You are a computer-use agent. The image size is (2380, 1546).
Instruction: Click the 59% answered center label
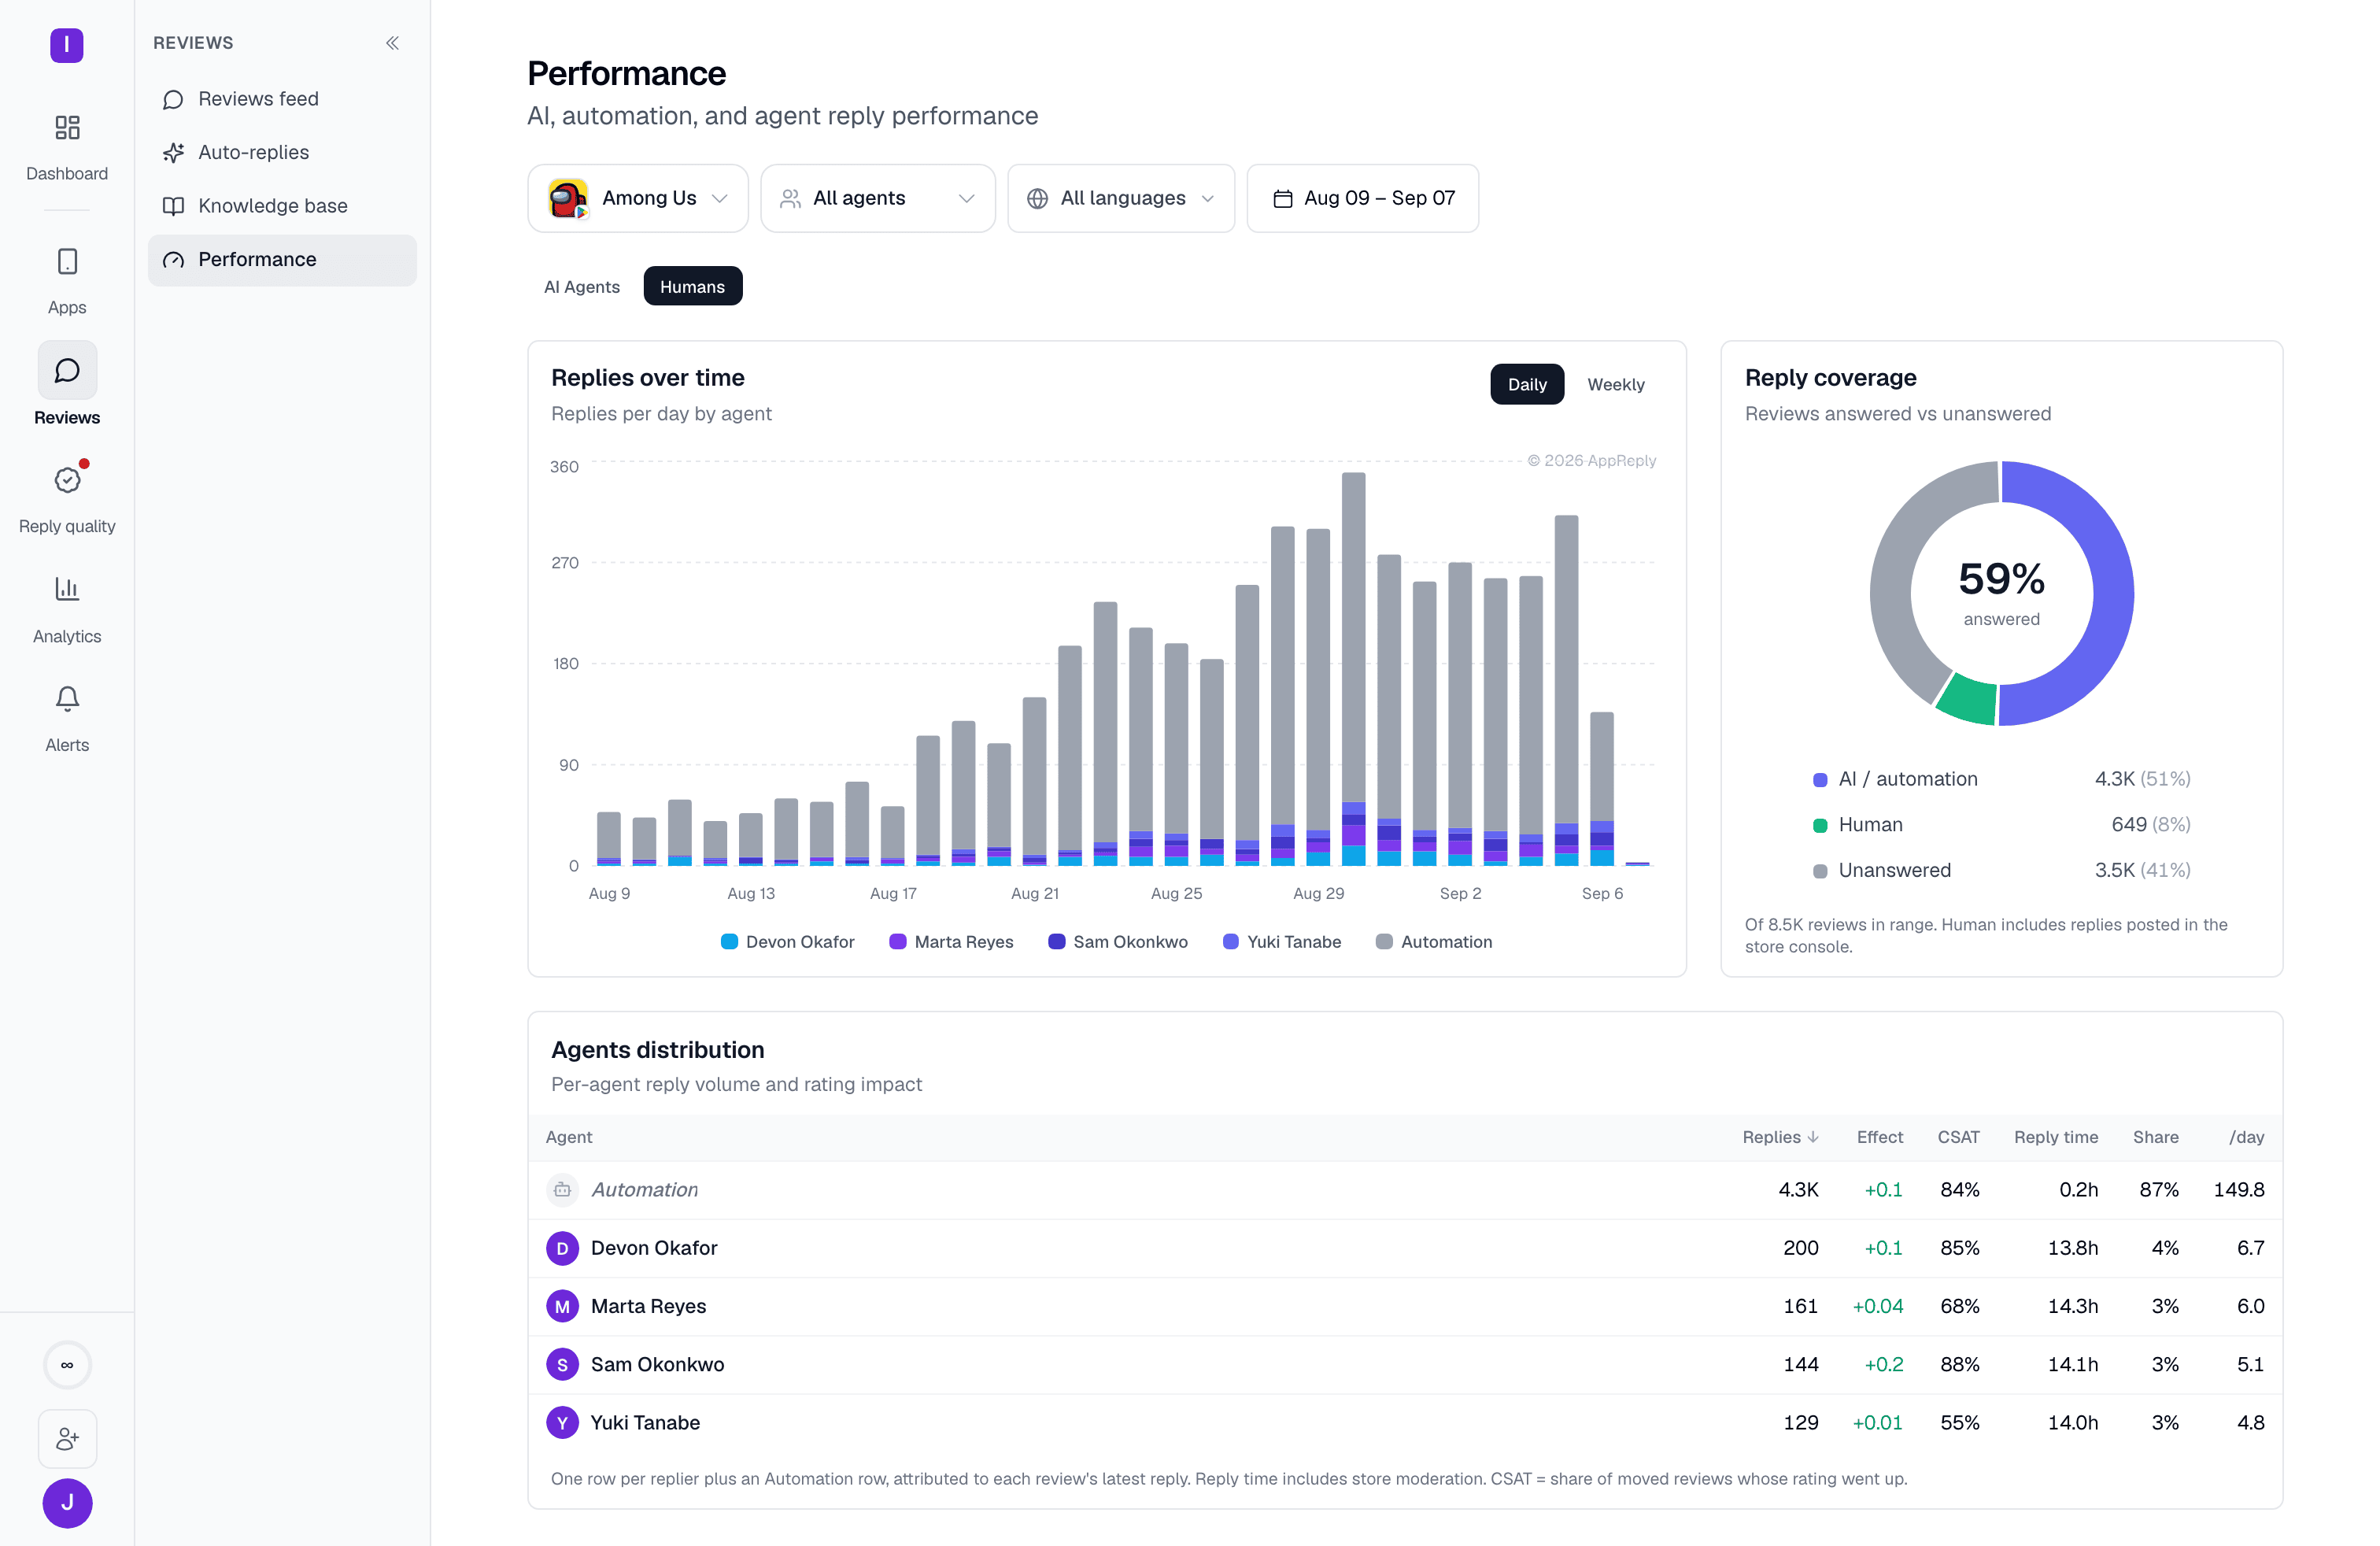2001,592
